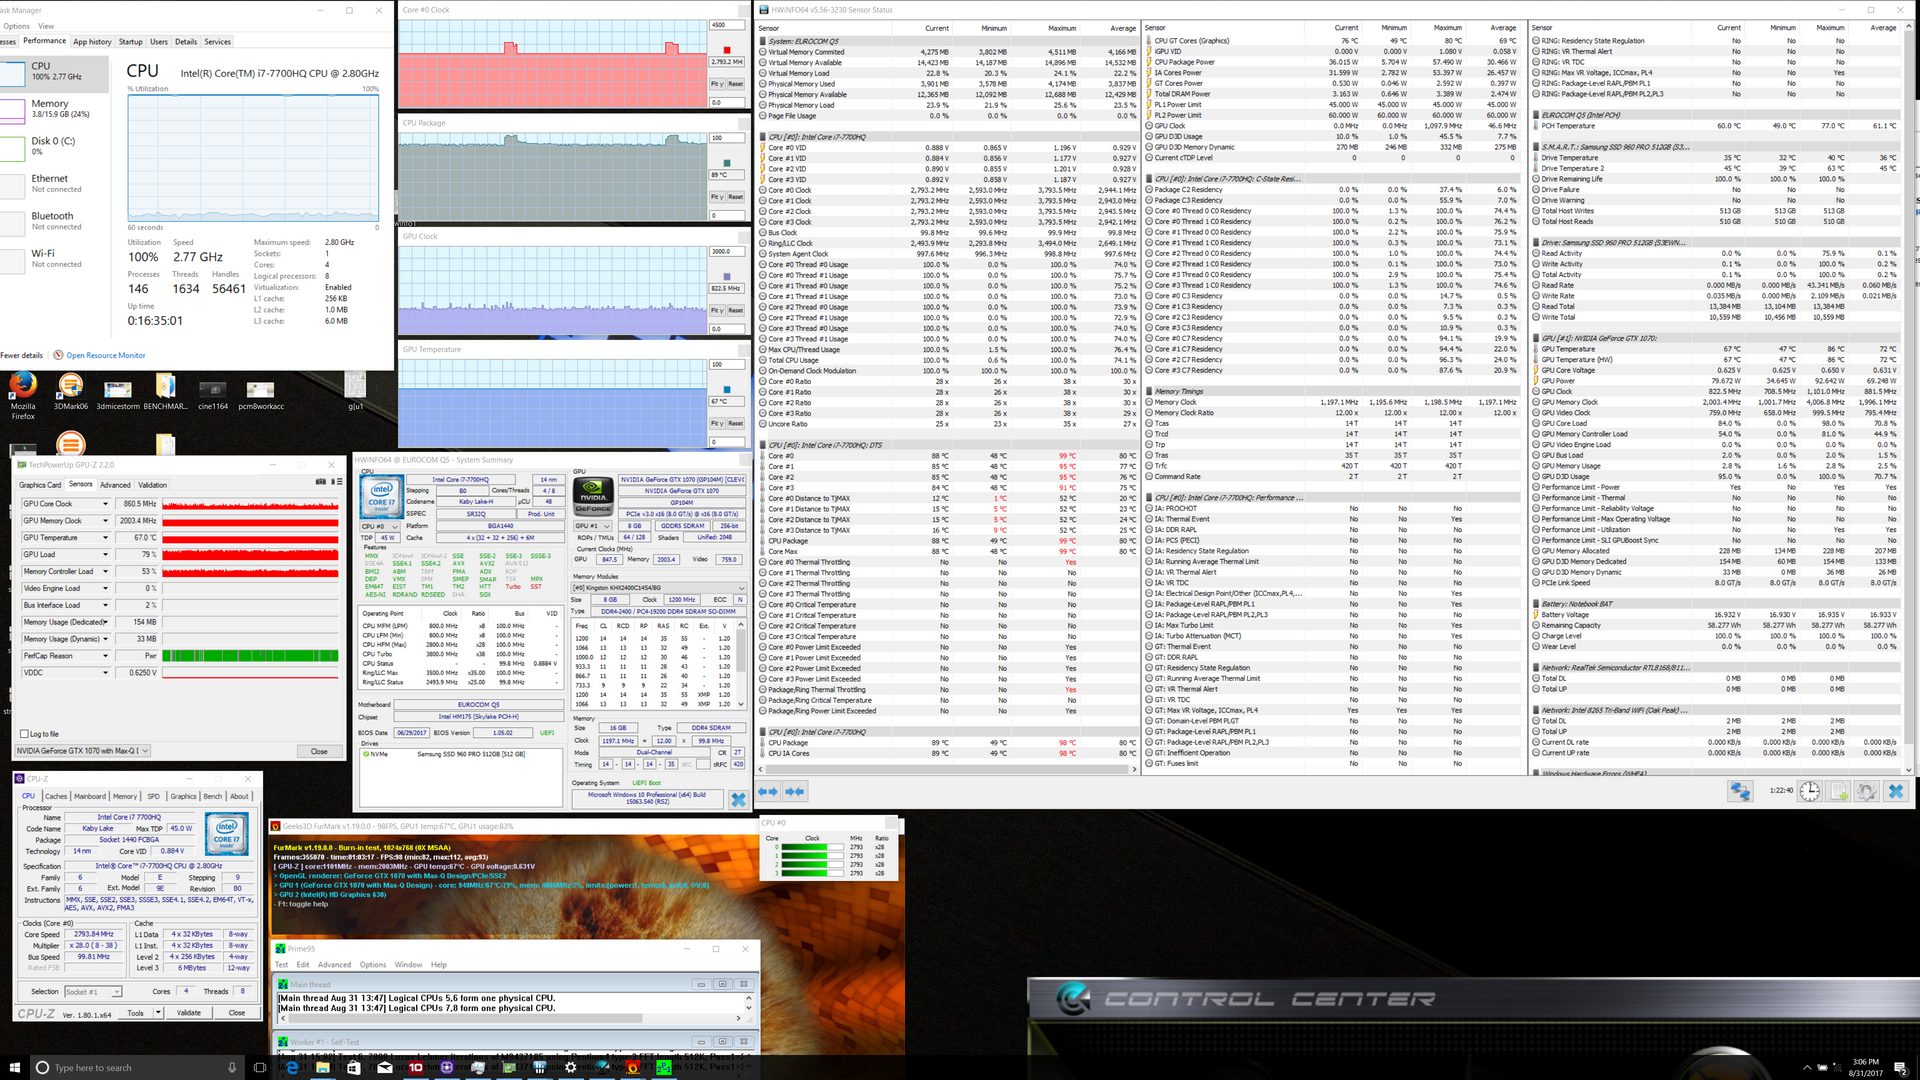Switch to CPU-Z Mainboard tab
The height and width of the screenshot is (1080, 1920).
pyautogui.click(x=89, y=796)
